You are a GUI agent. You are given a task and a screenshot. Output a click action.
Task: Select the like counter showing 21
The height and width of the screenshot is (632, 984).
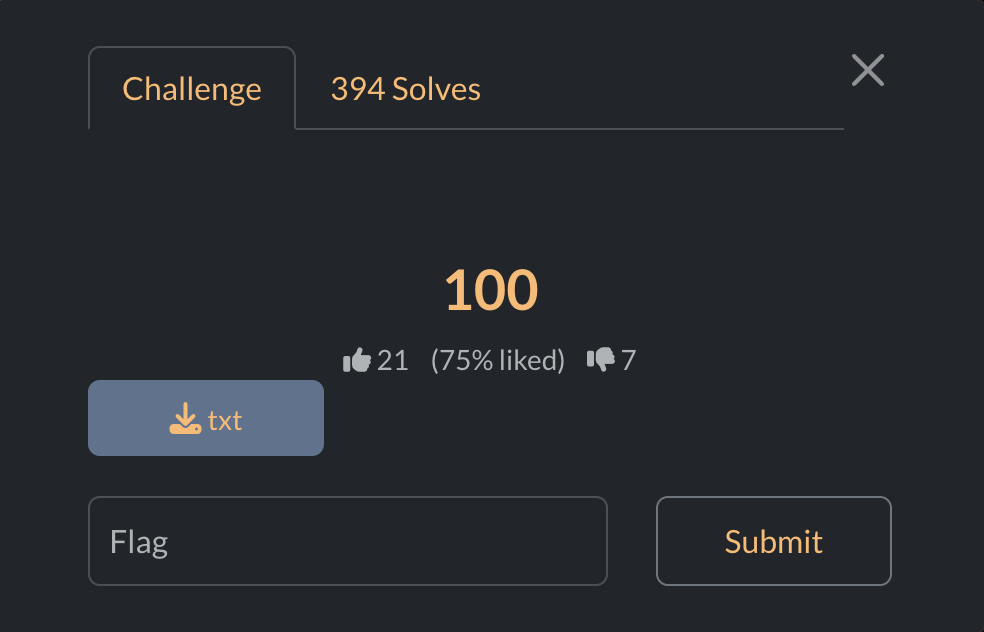394,360
